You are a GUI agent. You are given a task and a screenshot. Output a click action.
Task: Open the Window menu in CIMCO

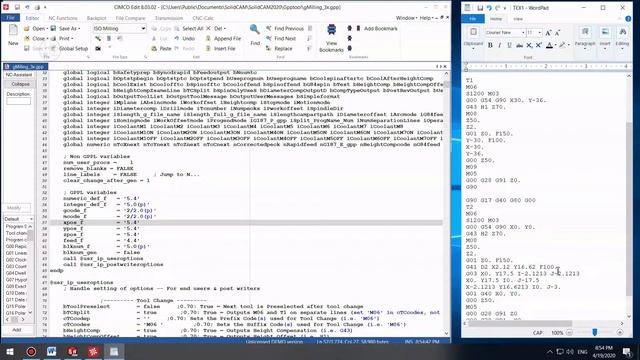[x=406, y=18]
